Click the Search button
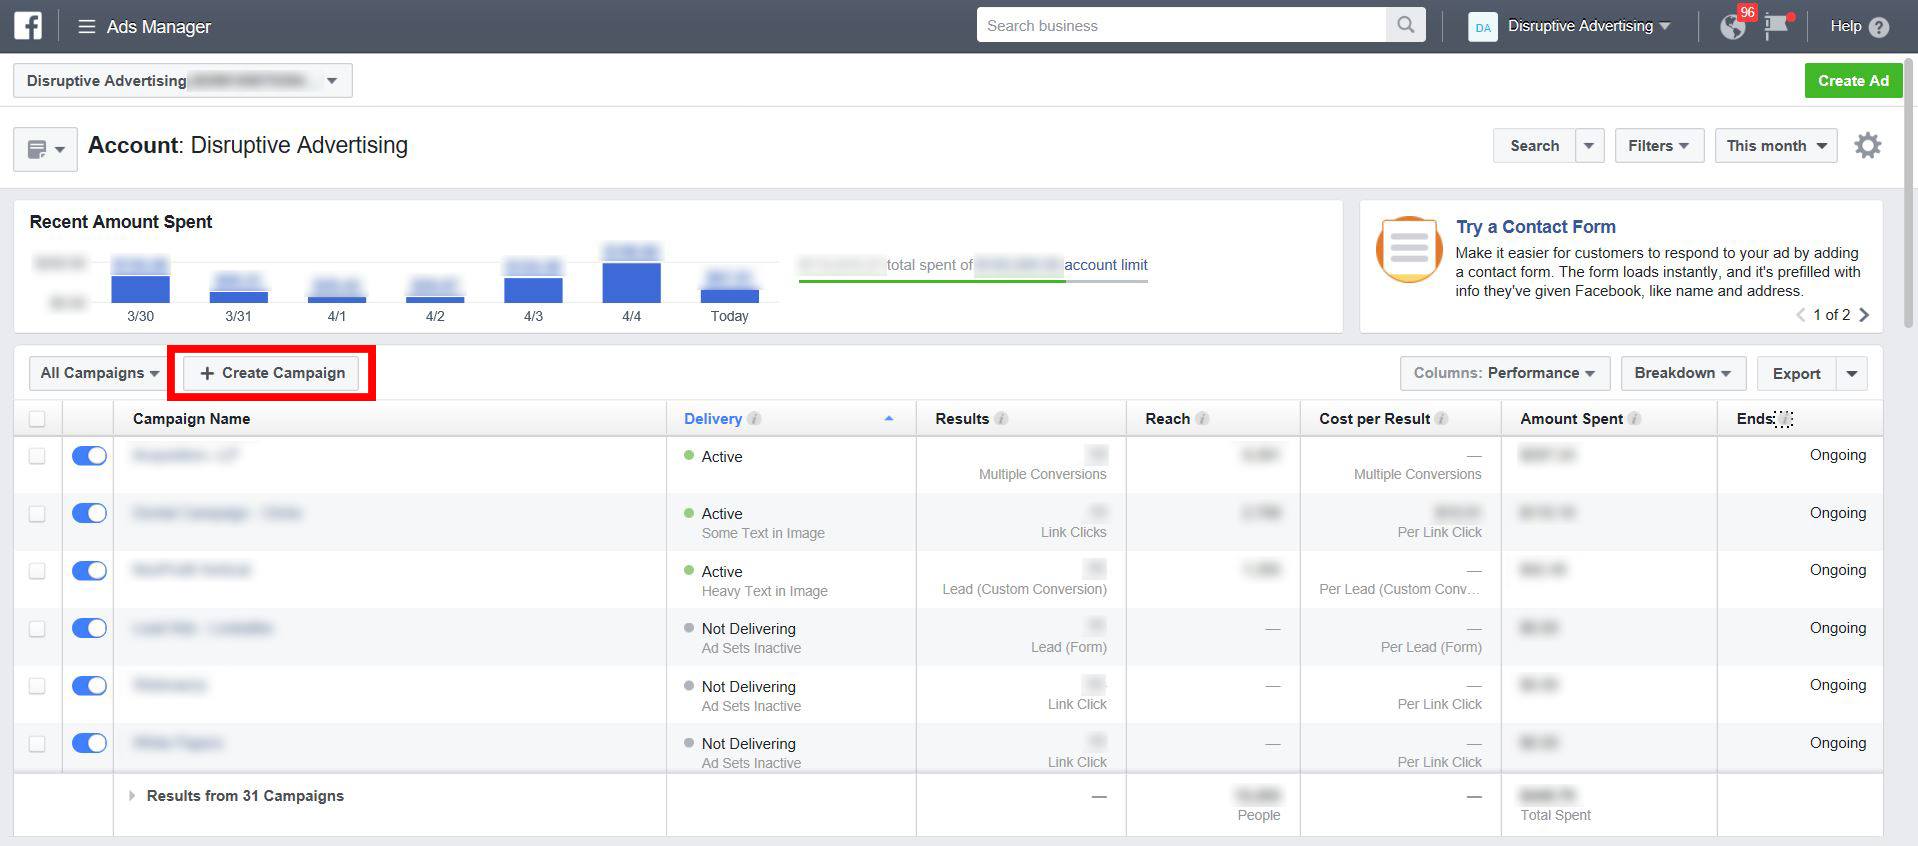Screen dimensions: 1918x846 pos(1534,146)
